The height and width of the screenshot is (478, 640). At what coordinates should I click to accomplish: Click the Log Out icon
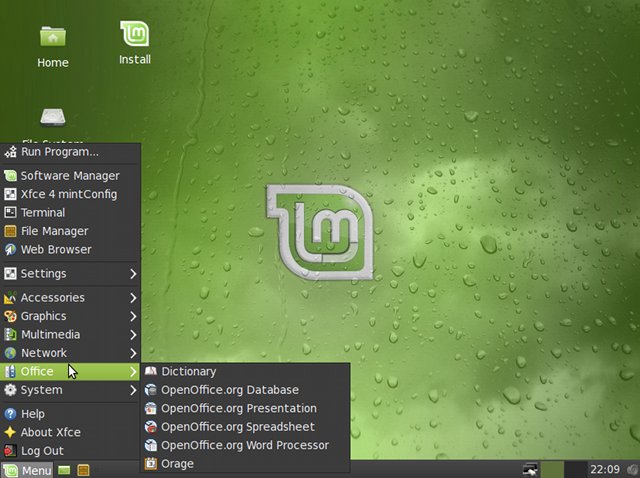pos(10,451)
